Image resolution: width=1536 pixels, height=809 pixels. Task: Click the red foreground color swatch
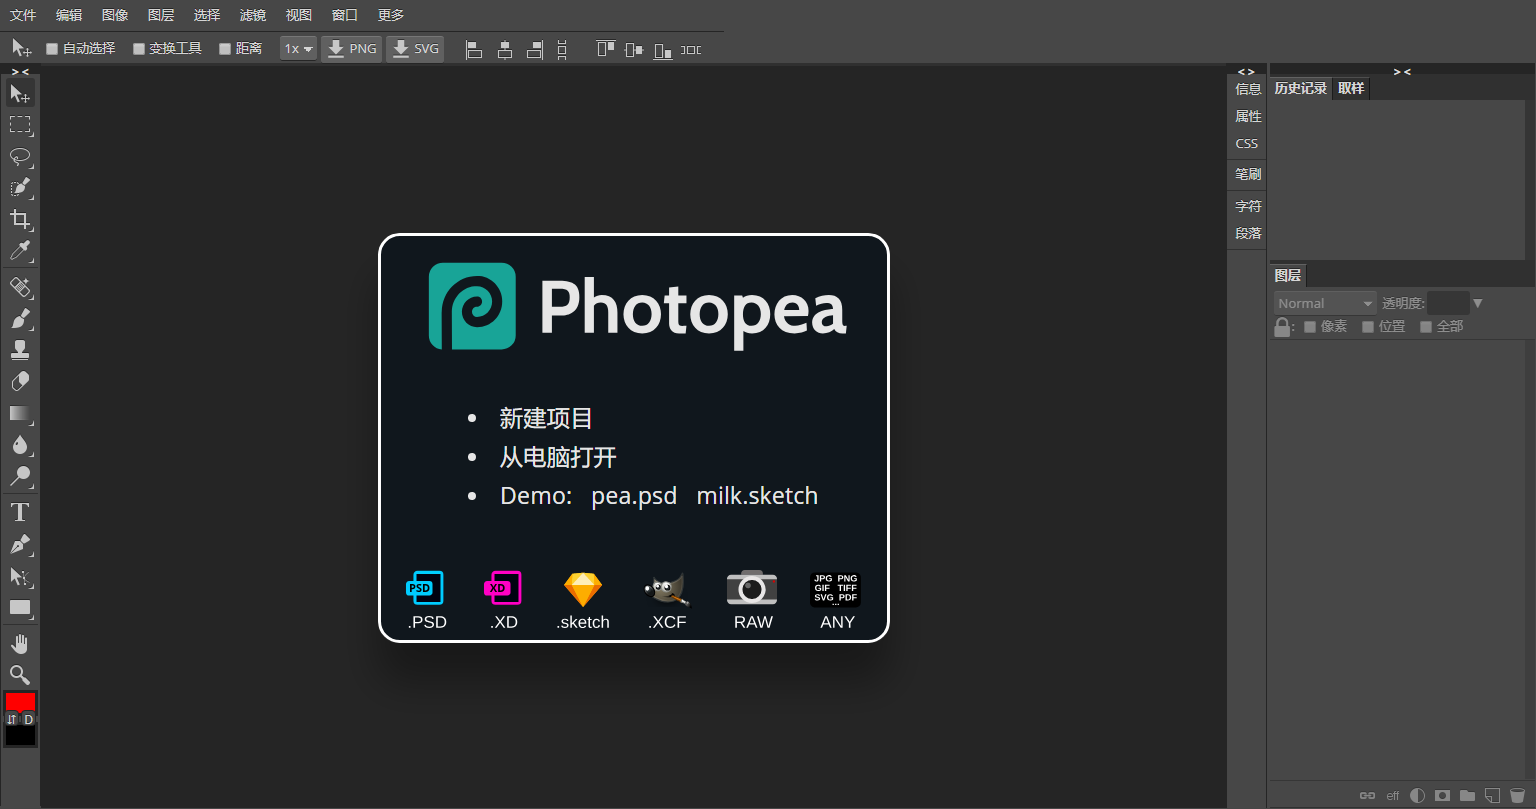tap(20, 701)
